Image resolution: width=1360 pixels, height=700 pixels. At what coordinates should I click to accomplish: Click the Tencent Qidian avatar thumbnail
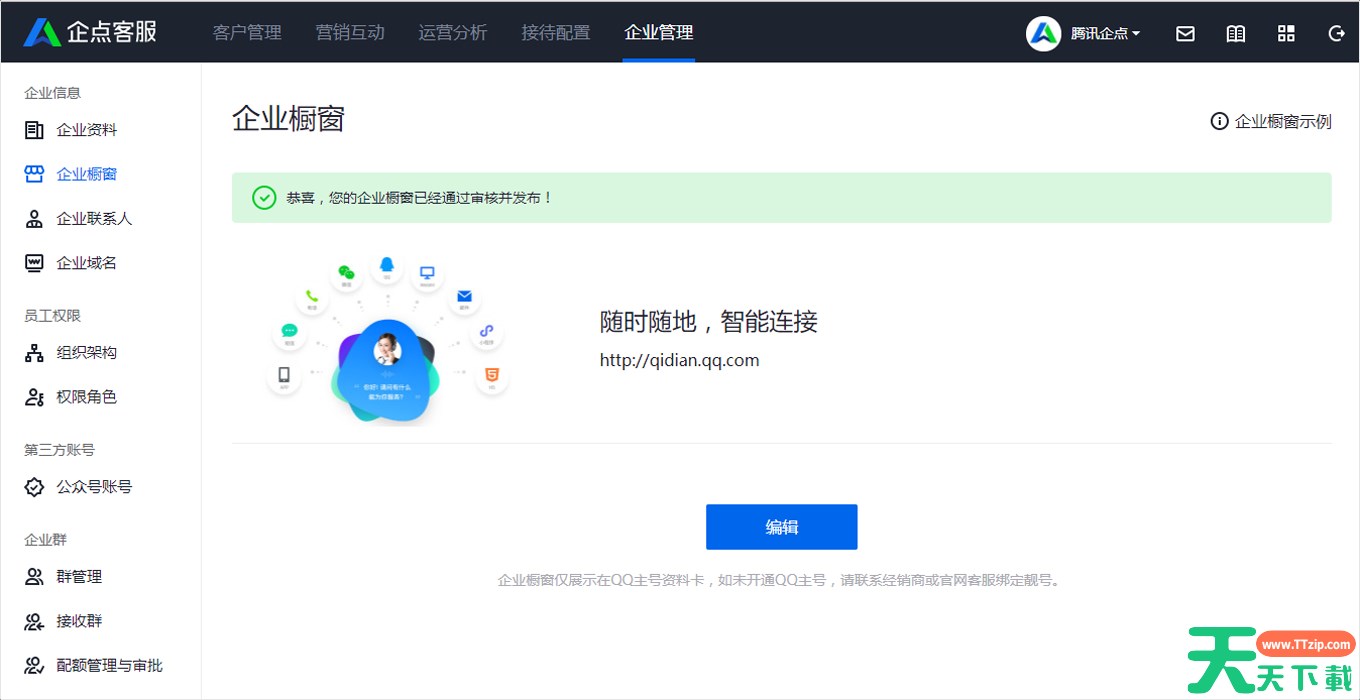click(x=1043, y=33)
